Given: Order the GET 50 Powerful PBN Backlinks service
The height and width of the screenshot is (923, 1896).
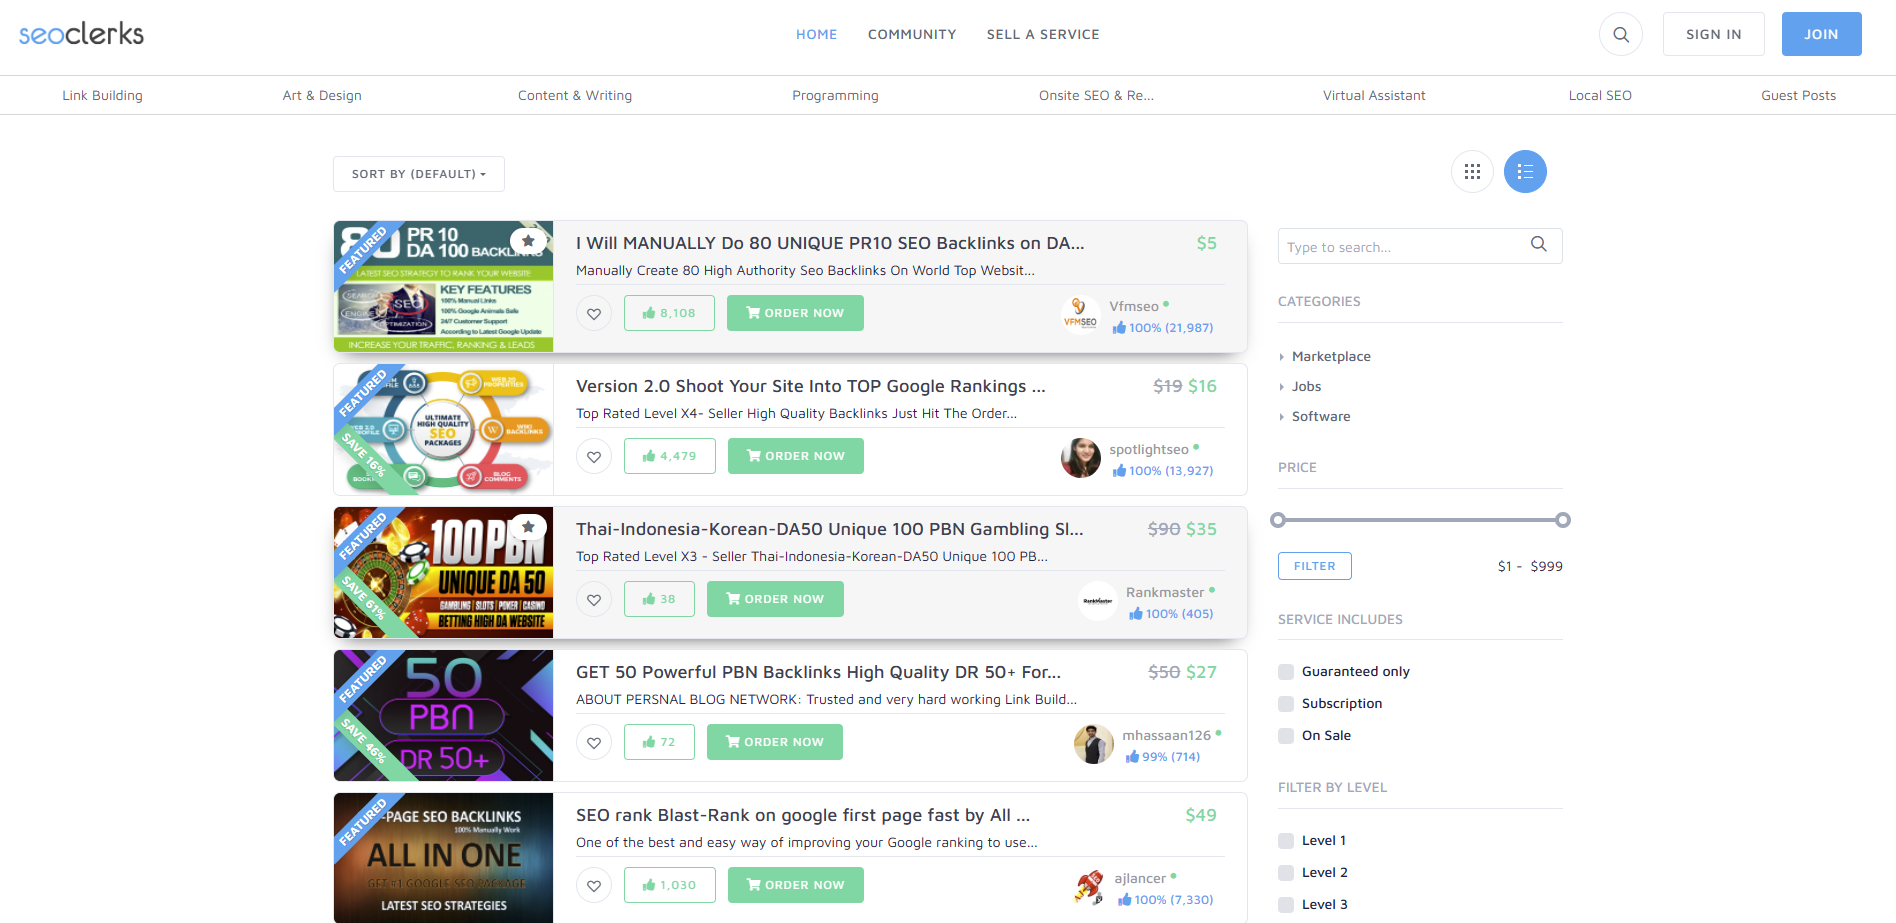Looking at the screenshot, I should pyautogui.click(x=775, y=742).
